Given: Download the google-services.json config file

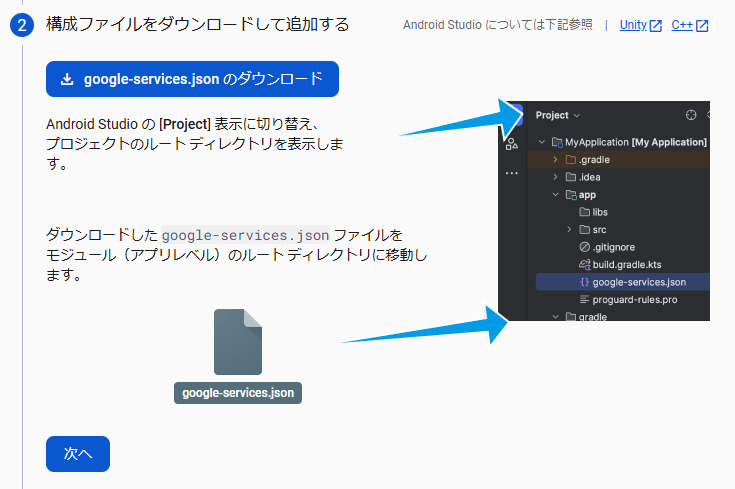Looking at the screenshot, I should tap(192, 79).
